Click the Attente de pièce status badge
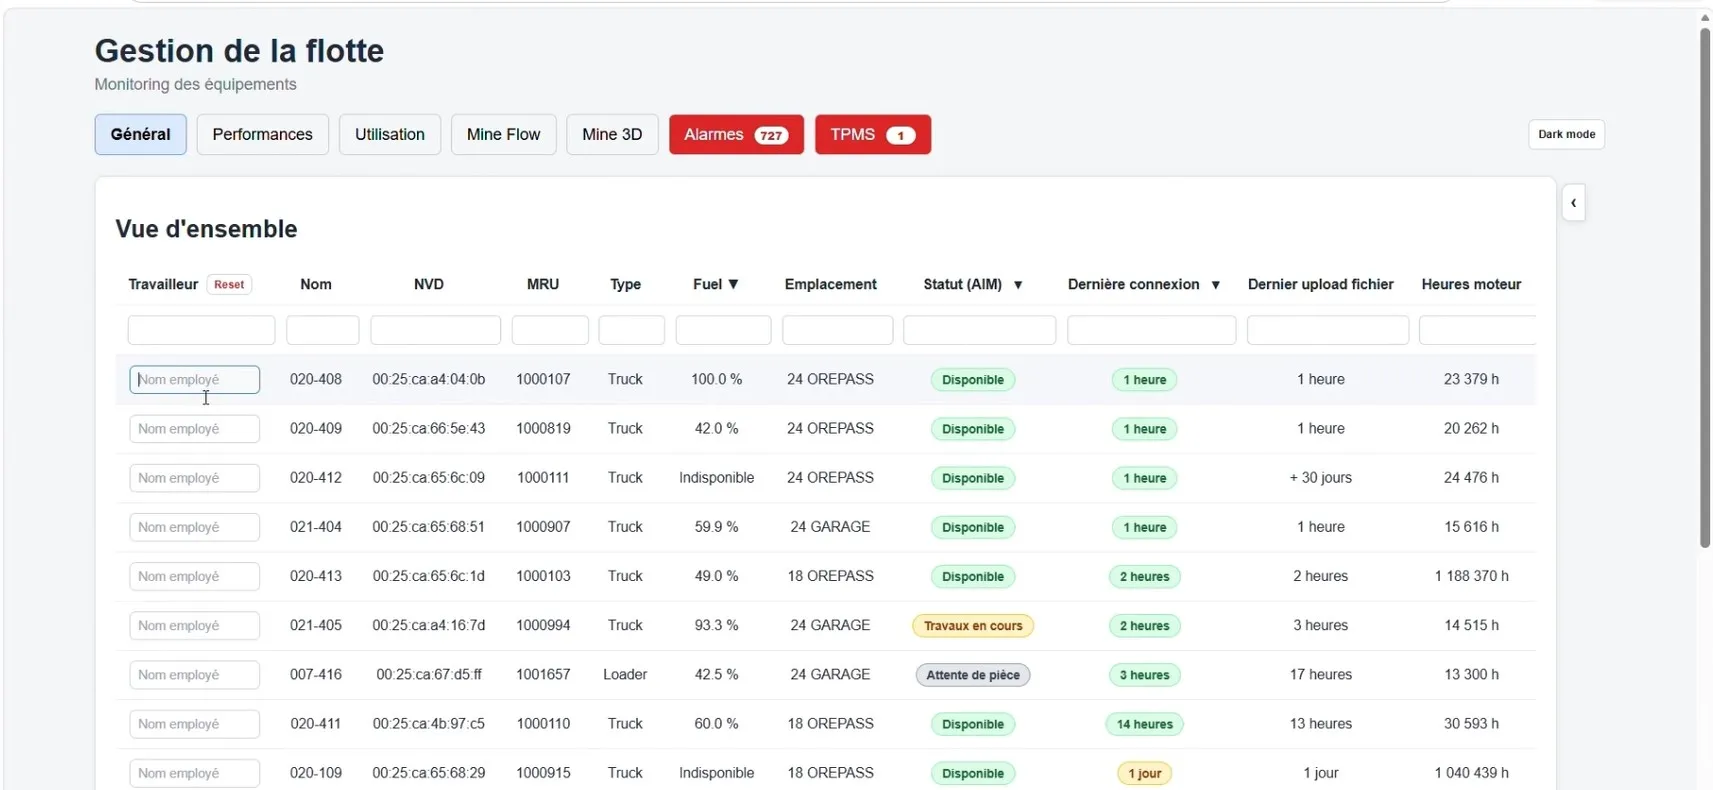This screenshot has height=790, width=1713. click(973, 675)
